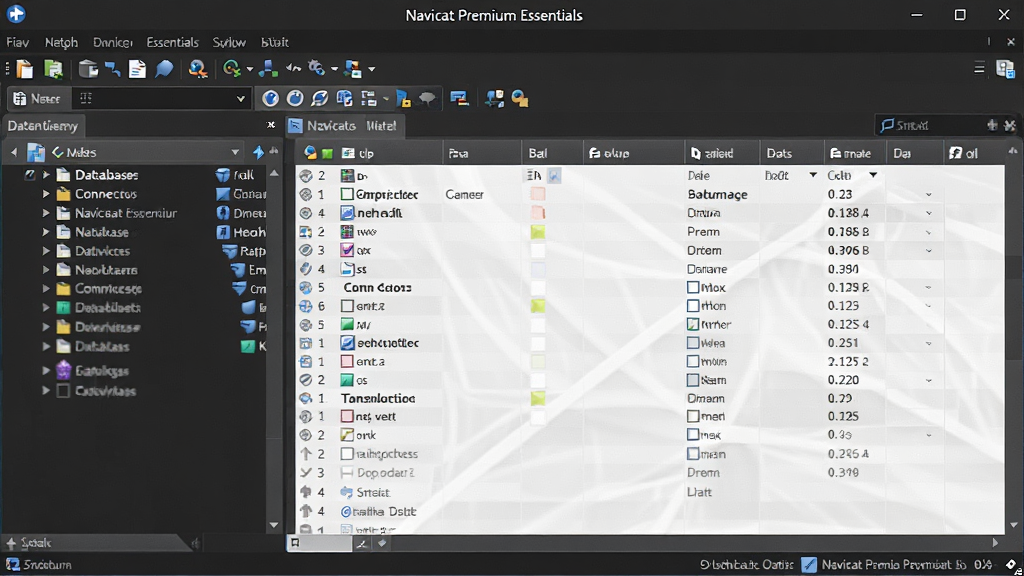Click the green swatch in ent.z row
Viewport: 1024px width, 576px height.
(537, 306)
